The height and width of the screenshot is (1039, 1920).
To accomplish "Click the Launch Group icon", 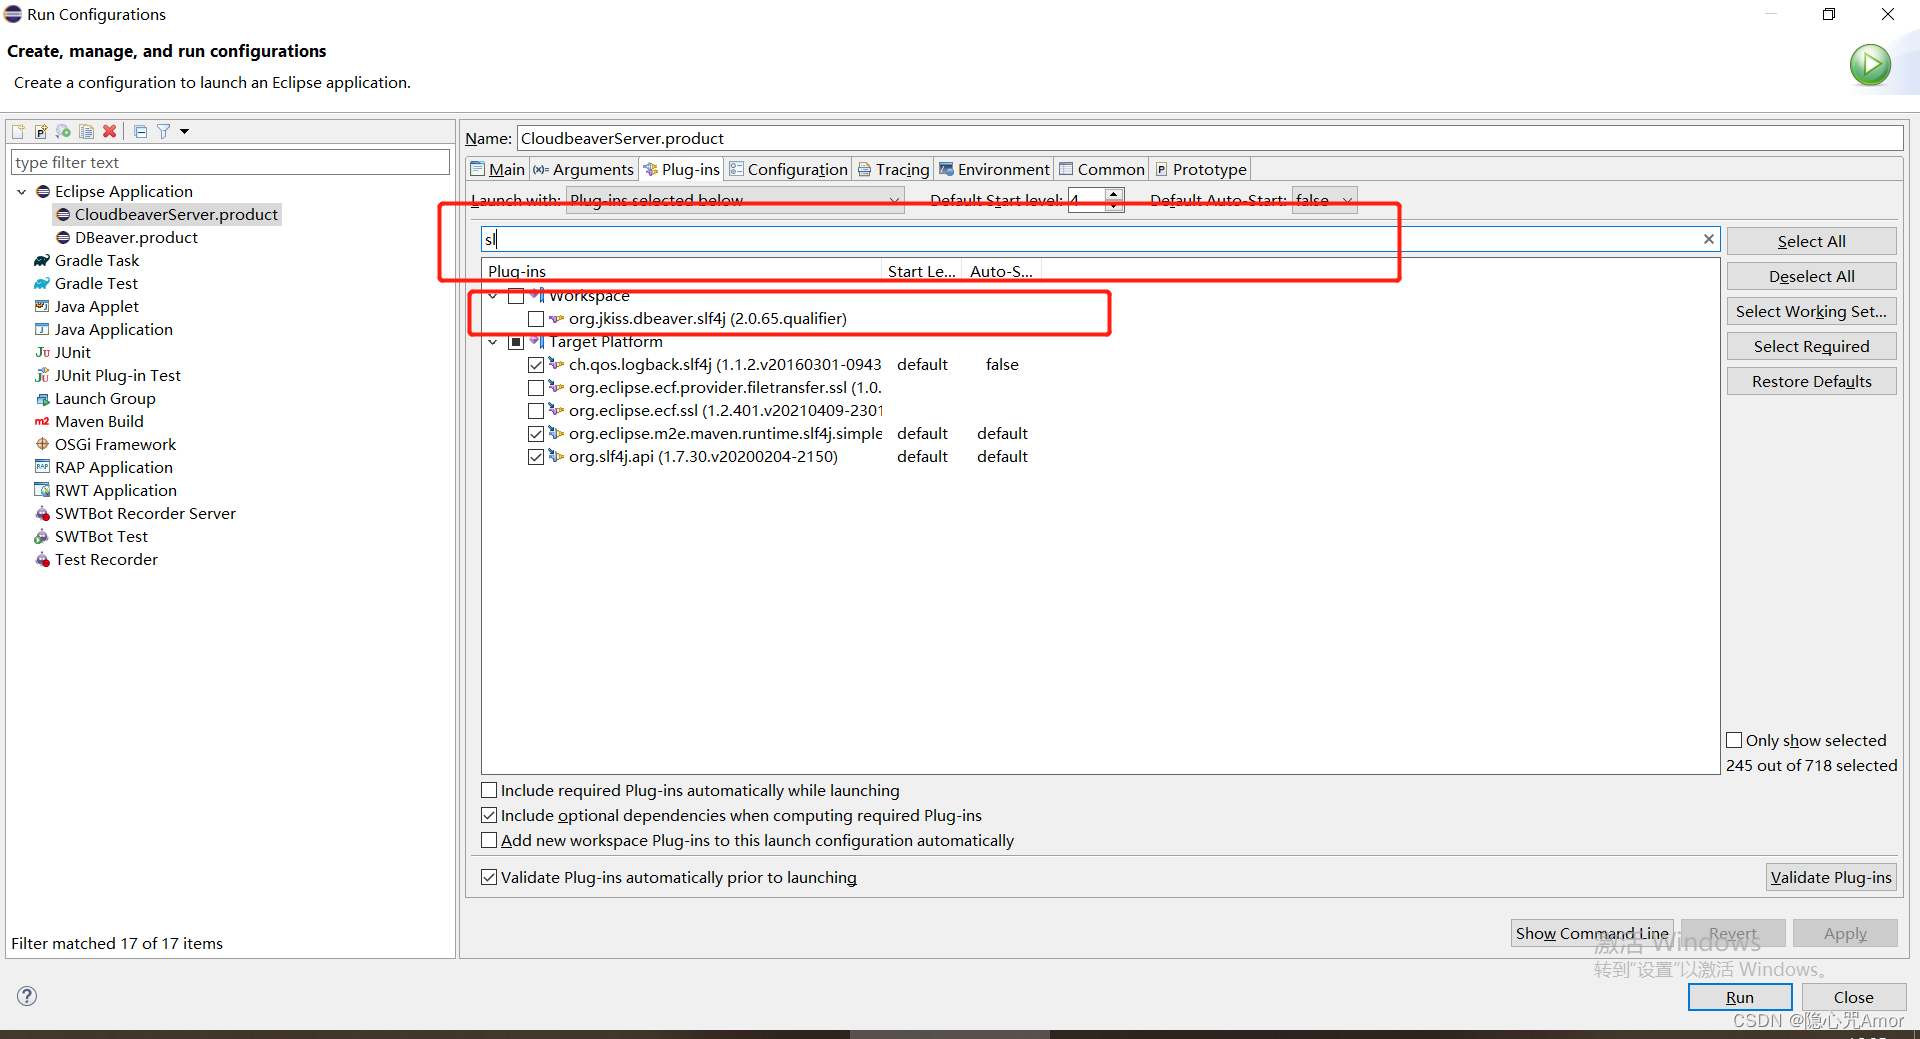I will coord(42,398).
